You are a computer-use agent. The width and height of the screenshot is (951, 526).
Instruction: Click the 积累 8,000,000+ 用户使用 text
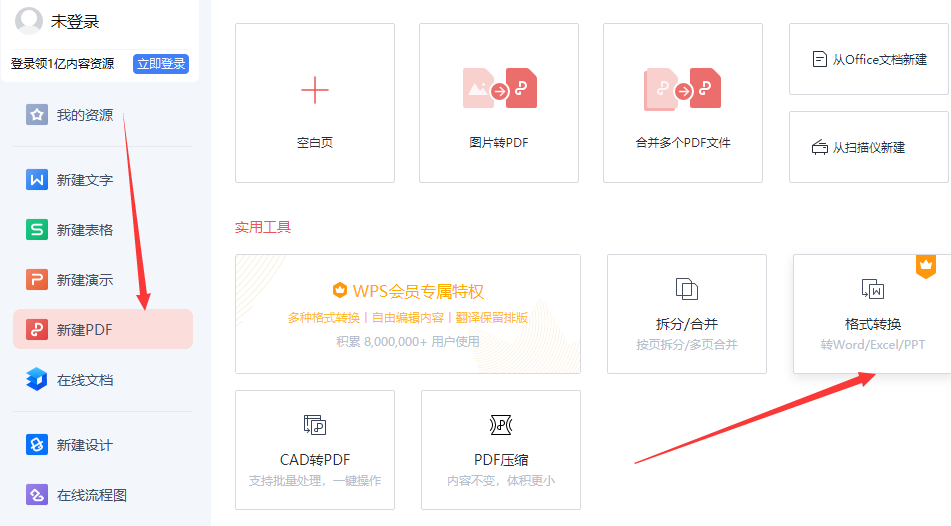(x=408, y=342)
